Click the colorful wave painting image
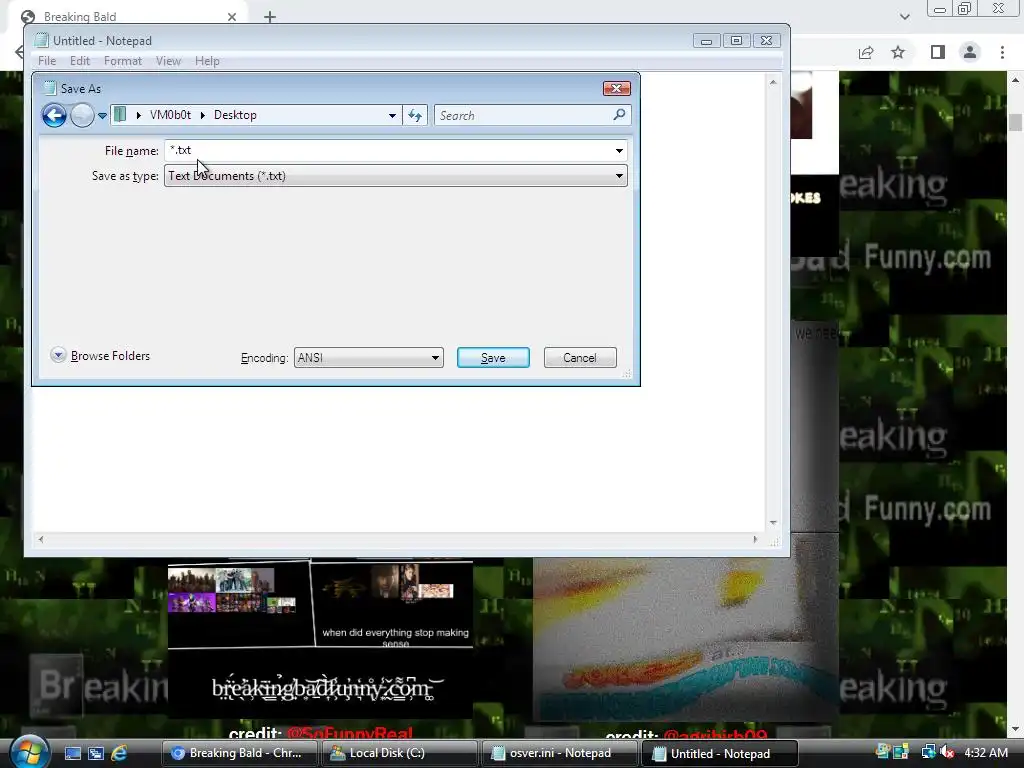The image size is (1024, 768). [686, 639]
